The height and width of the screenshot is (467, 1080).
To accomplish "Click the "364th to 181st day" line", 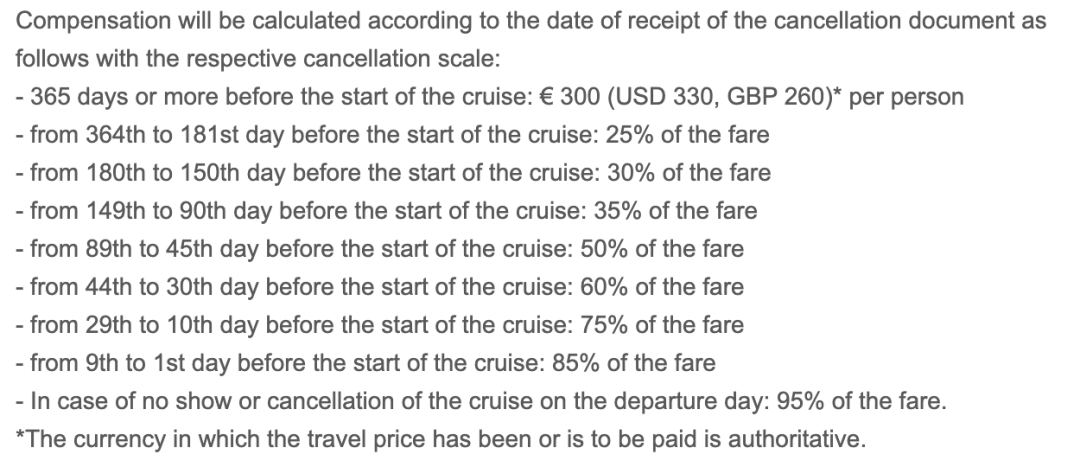I will 393,135.
